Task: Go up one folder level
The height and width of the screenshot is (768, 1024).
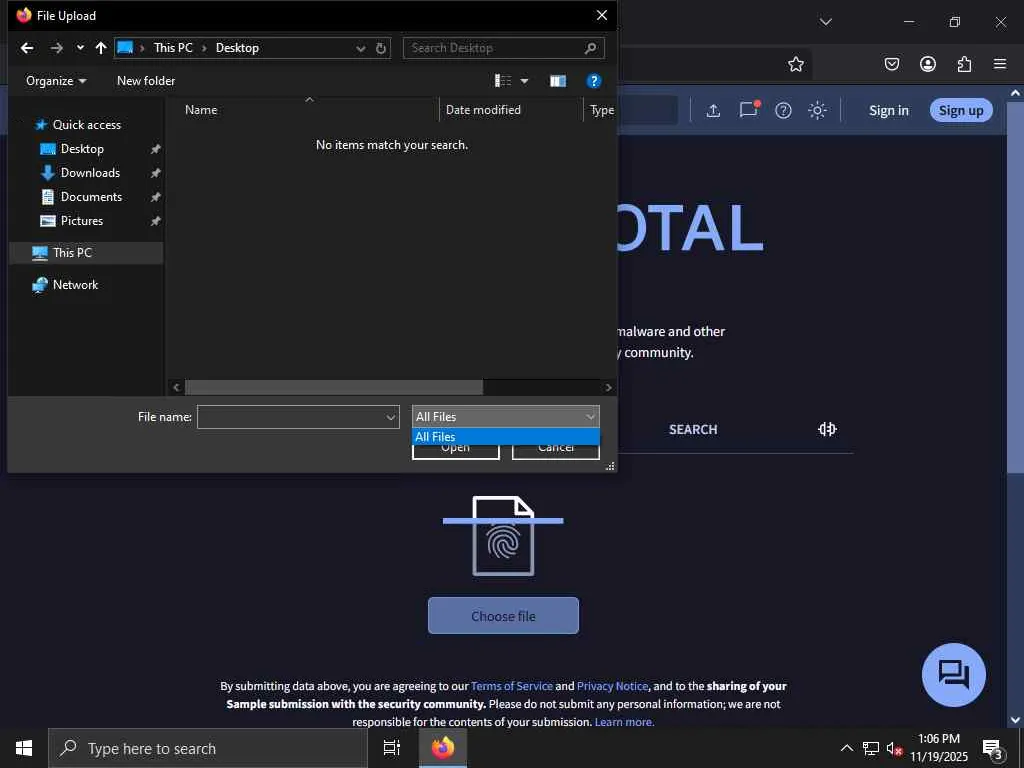Action: coord(101,48)
